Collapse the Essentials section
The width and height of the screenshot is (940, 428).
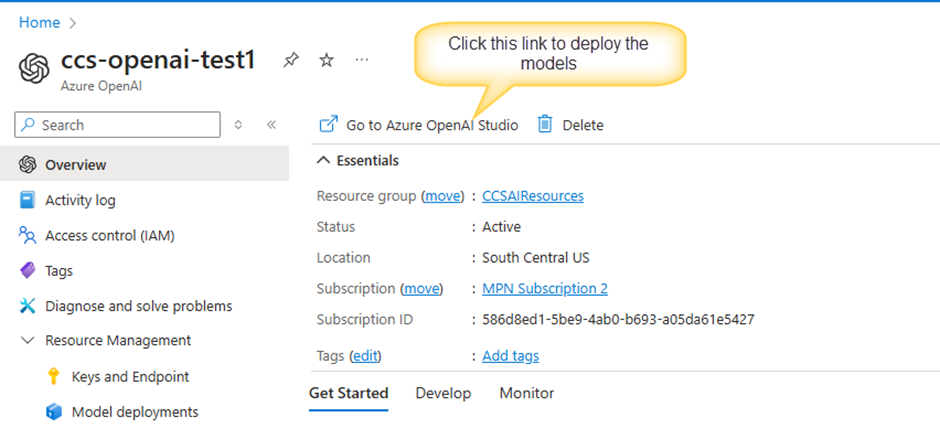(x=358, y=161)
